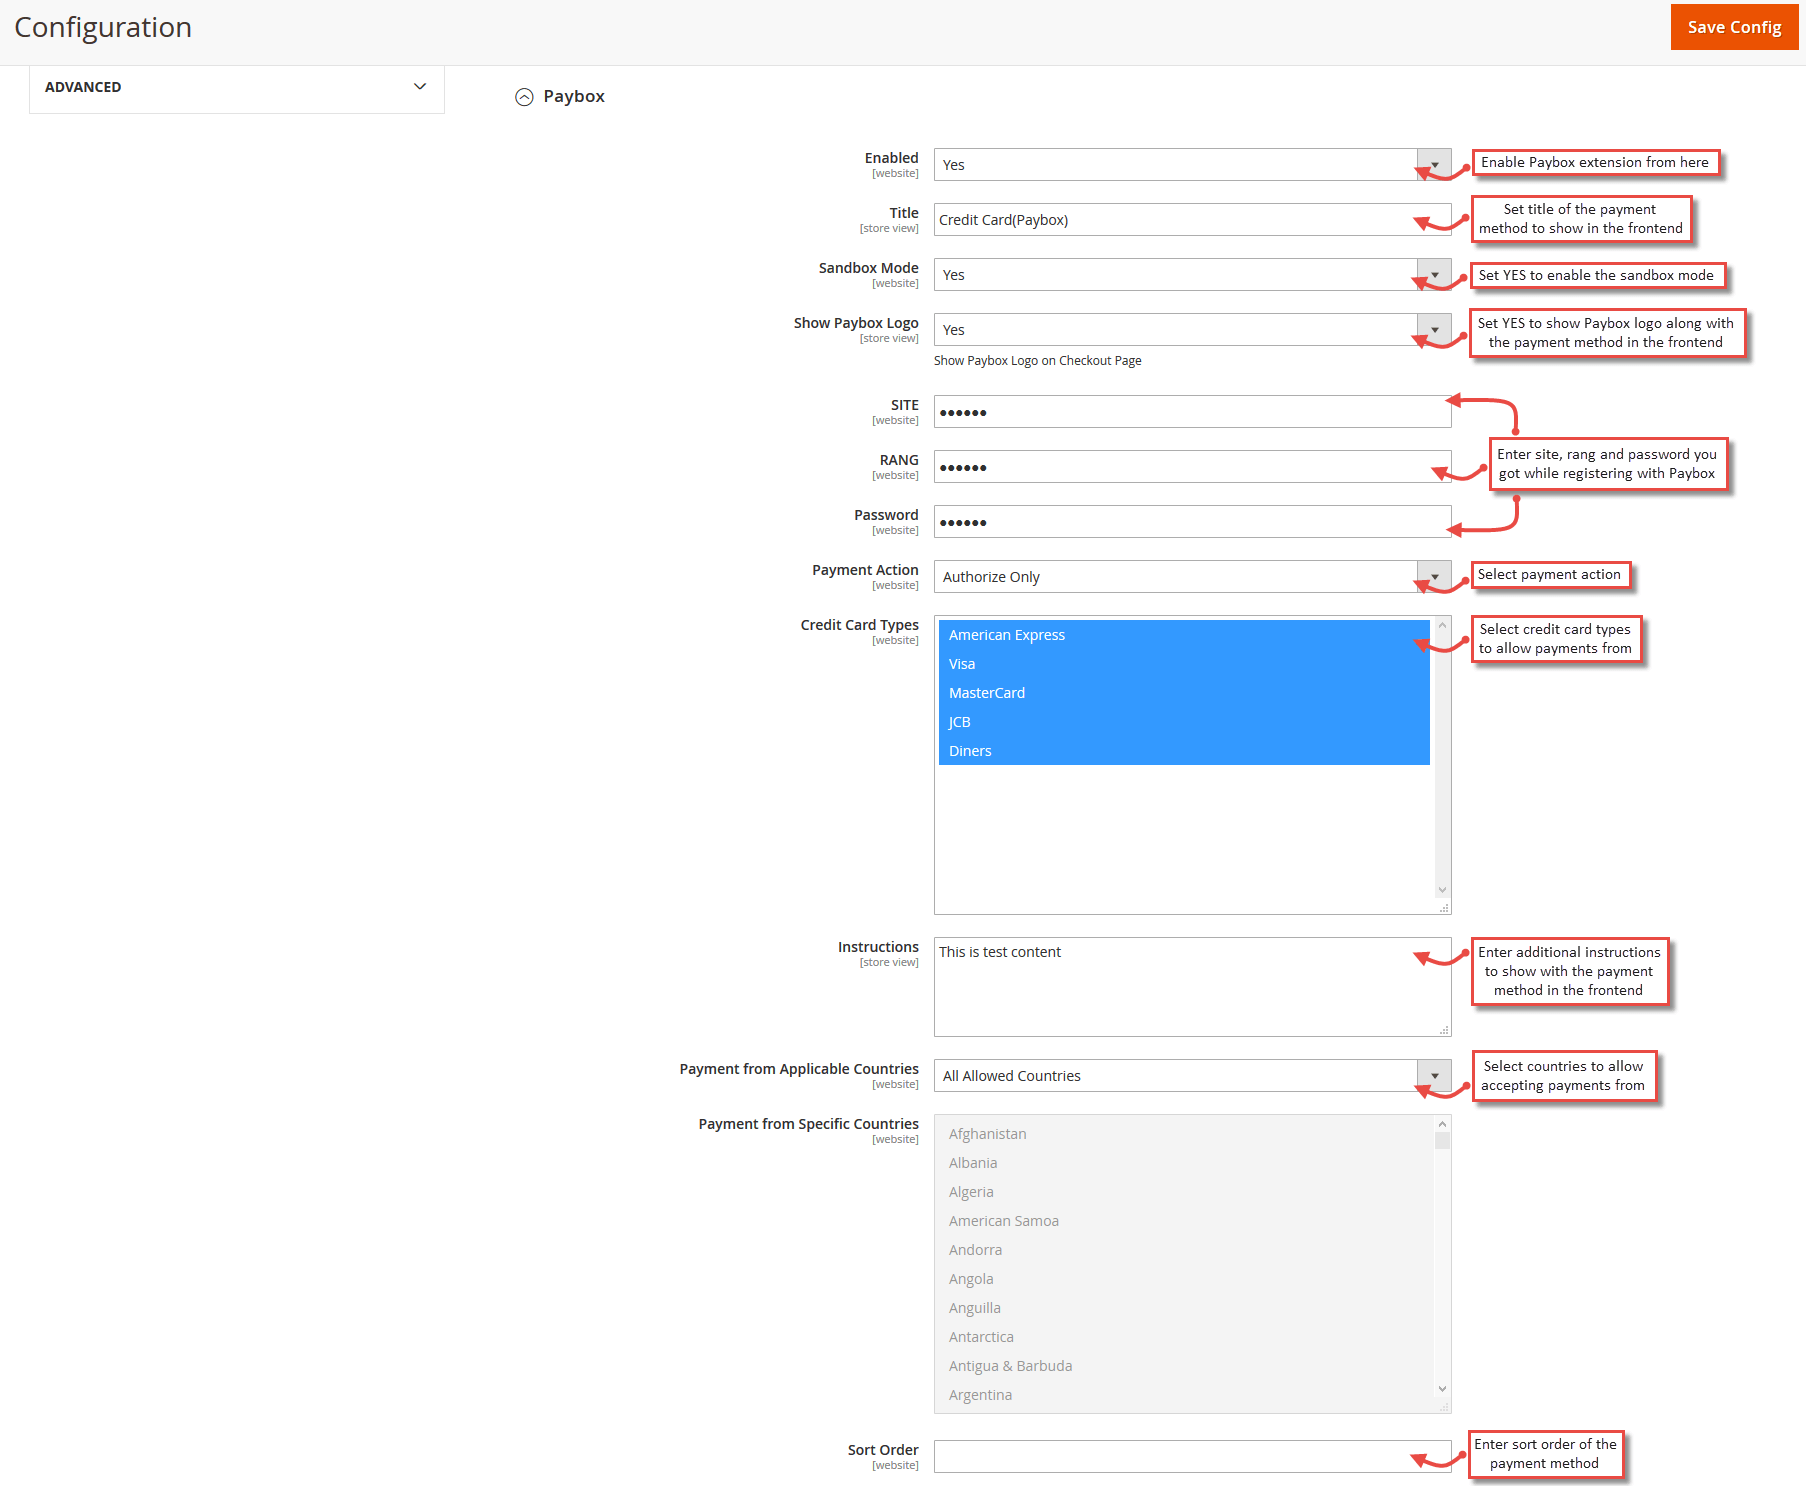Open Payment from Applicable Countries dropdown
This screenshot has width=1813, height=1486.
pyautogui.click(x=1192, y=1076)
